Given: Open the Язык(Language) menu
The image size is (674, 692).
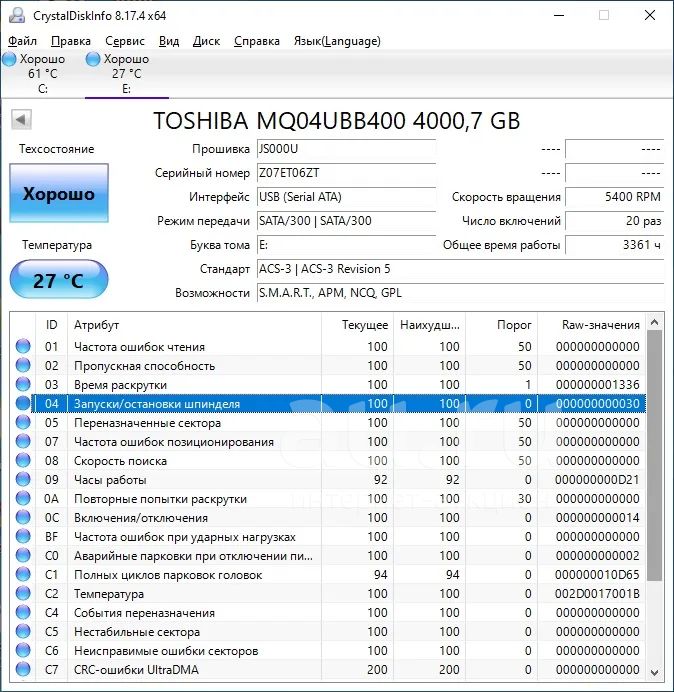Looking at the screenshot, I should point(337,41).
